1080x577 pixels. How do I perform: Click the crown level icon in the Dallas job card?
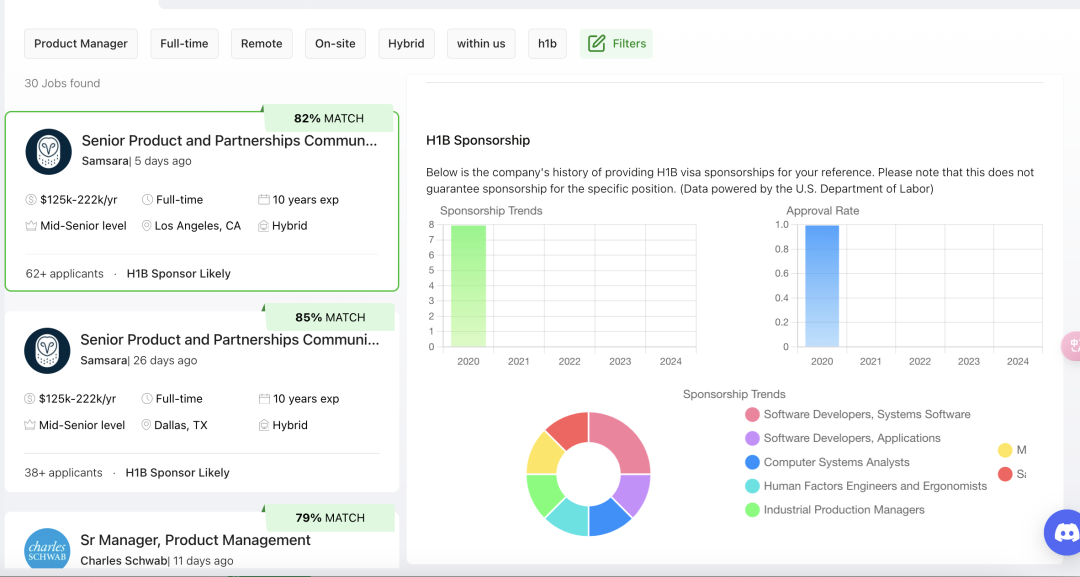(30, 425)
